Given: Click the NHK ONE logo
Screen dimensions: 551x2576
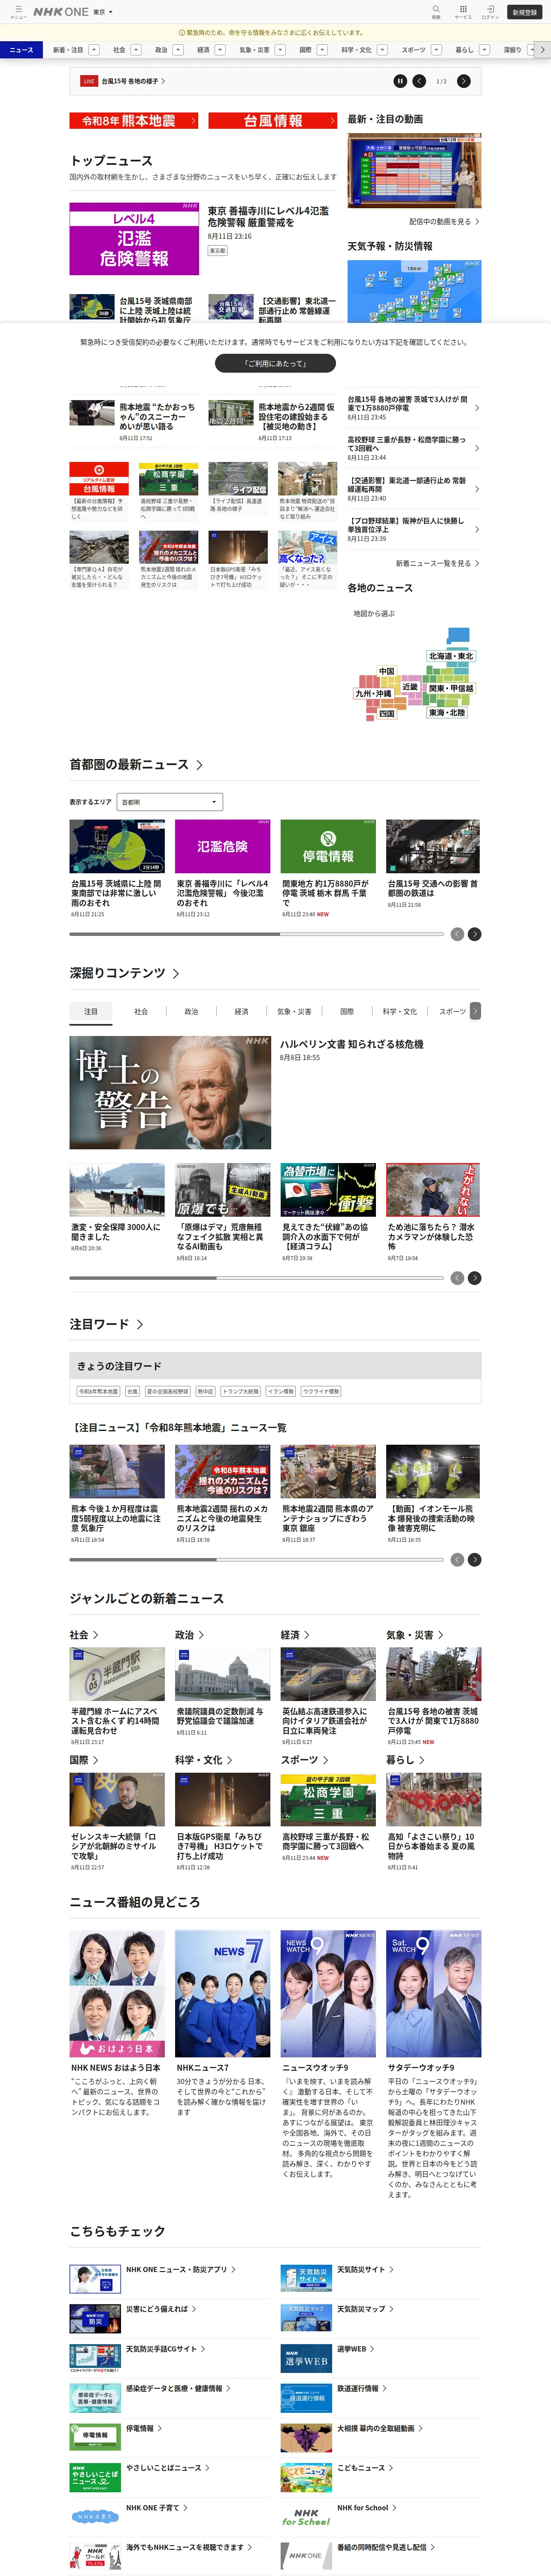Looking at the screenshot, I should coord(61,12).
